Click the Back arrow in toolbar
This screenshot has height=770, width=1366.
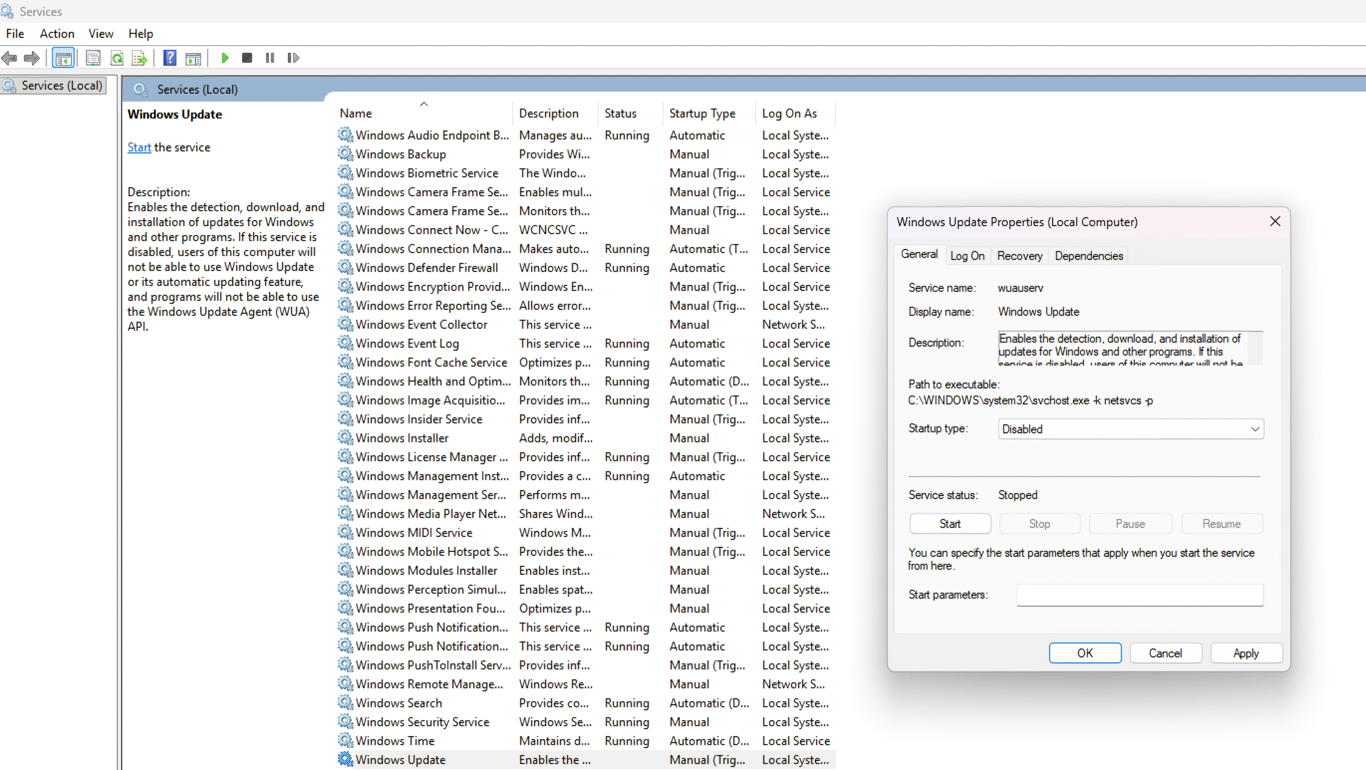click(10, 58)
